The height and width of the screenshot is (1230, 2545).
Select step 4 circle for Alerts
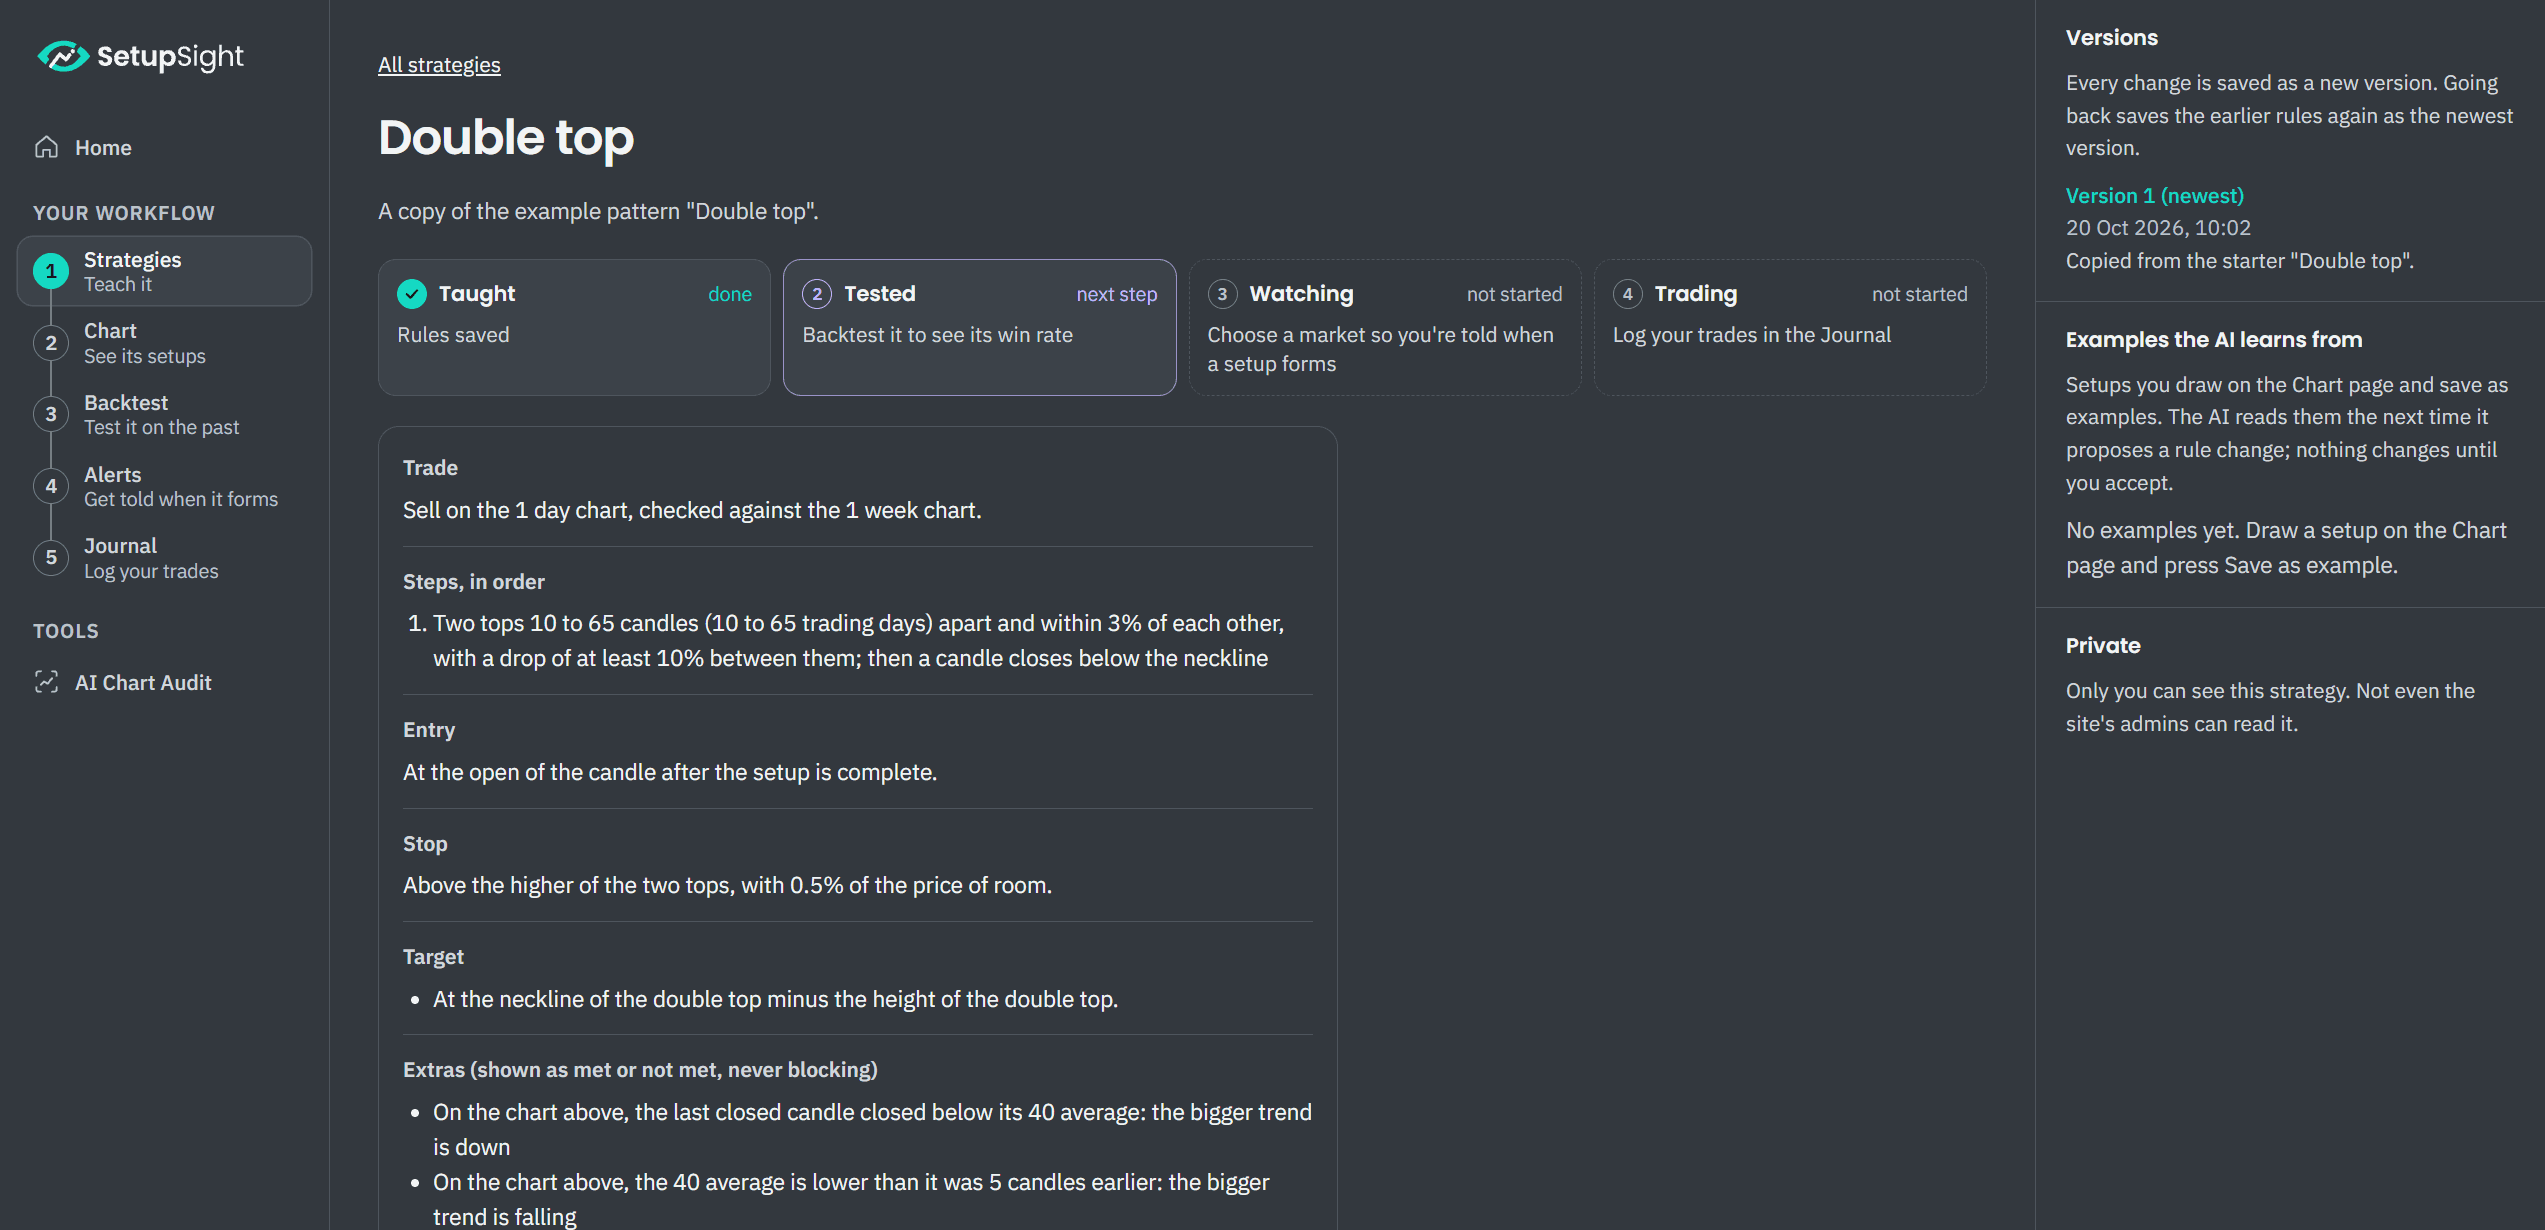click(51, 486)
